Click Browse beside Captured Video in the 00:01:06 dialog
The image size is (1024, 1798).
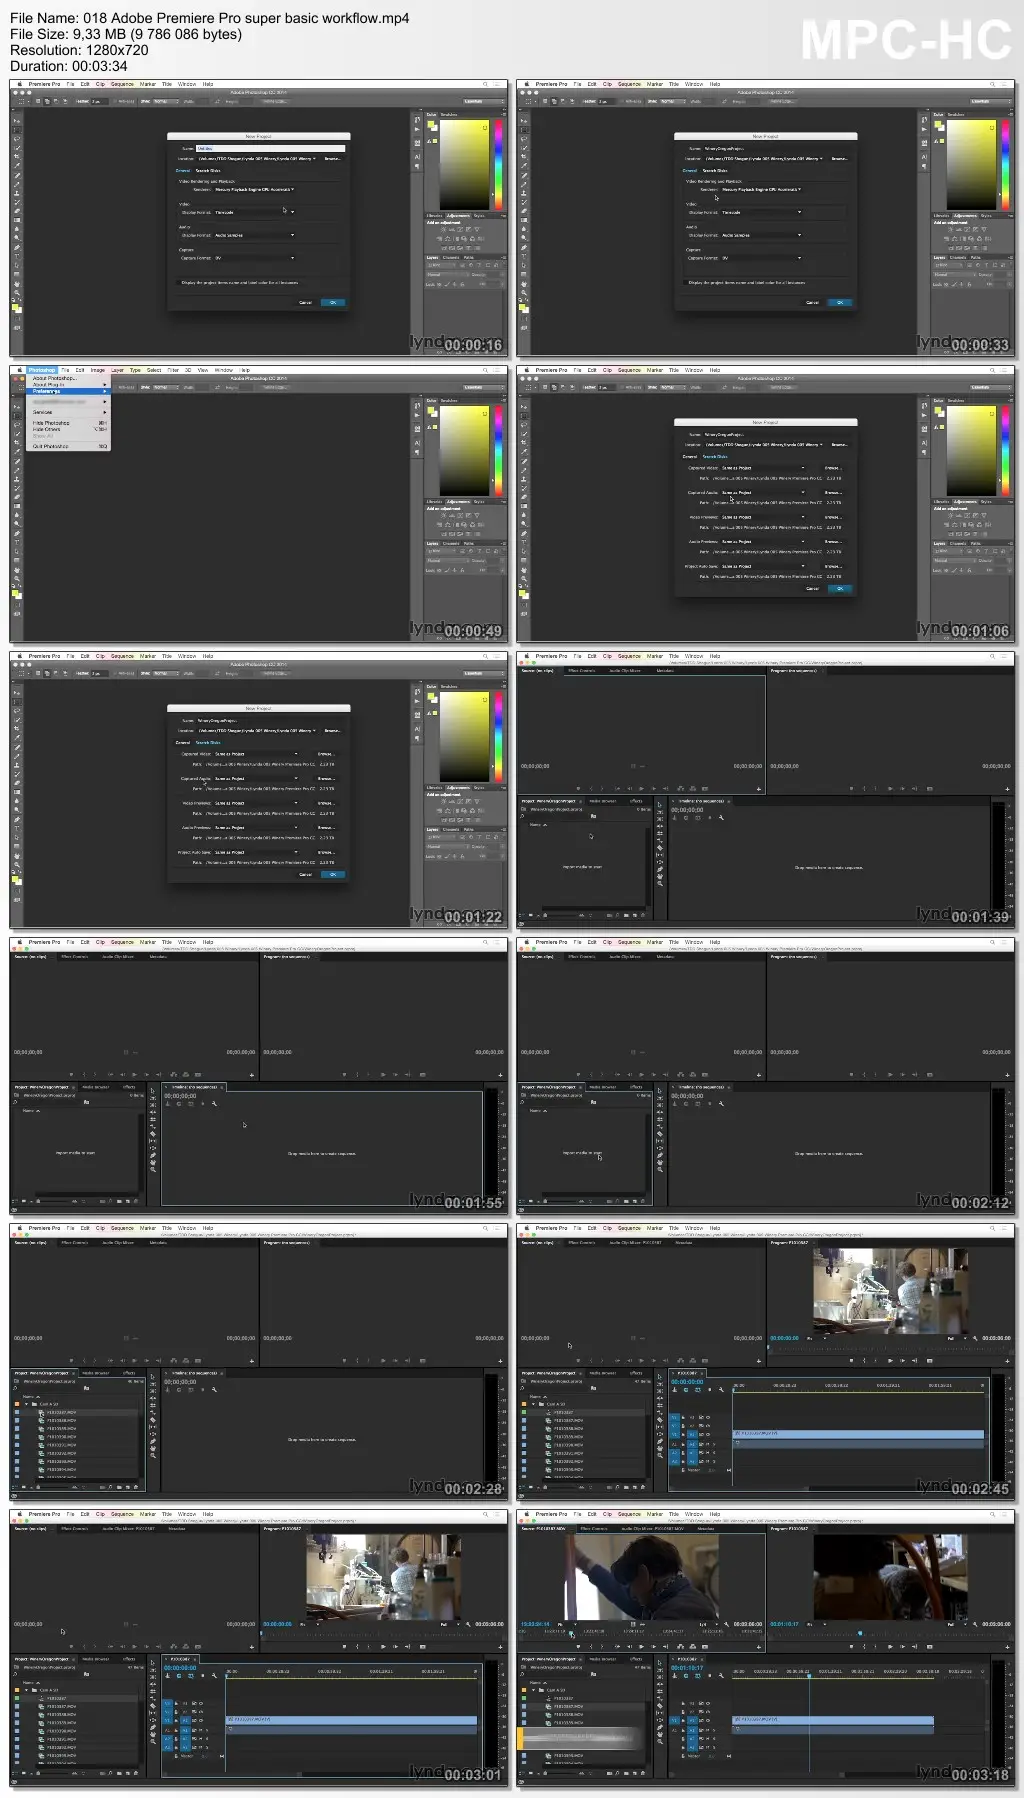point(833,468)
